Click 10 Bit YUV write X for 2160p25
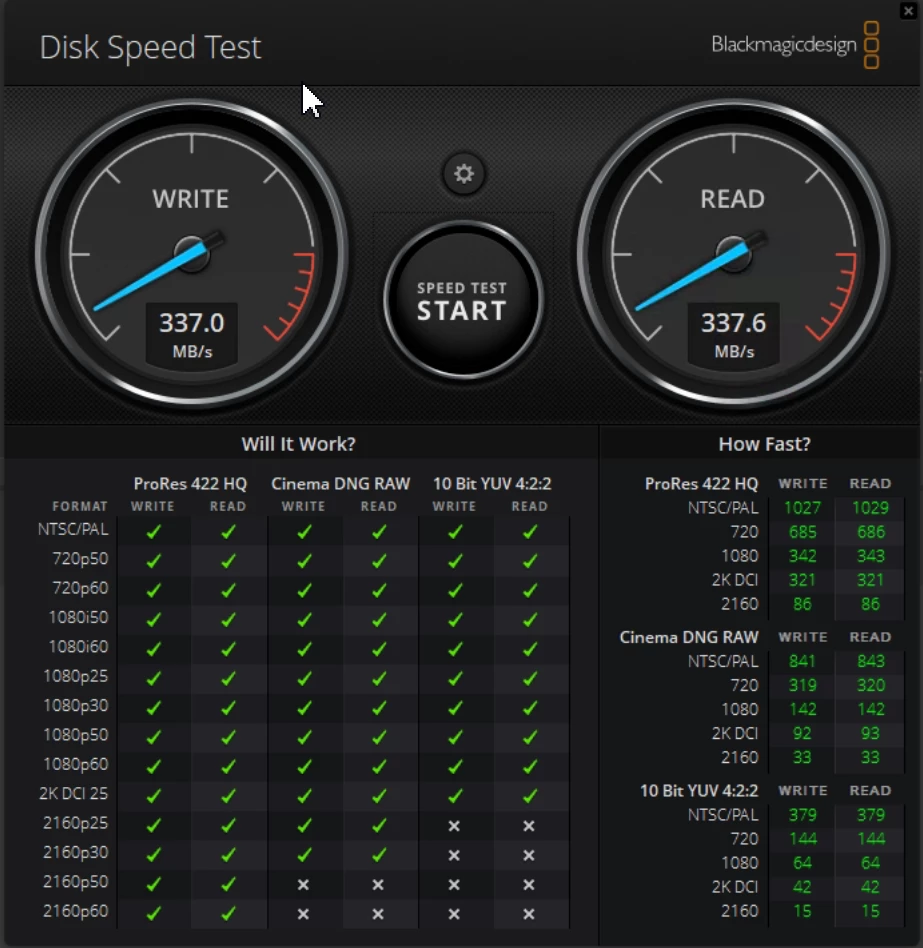This screenshot has height=948, width=923. [454, 825]
